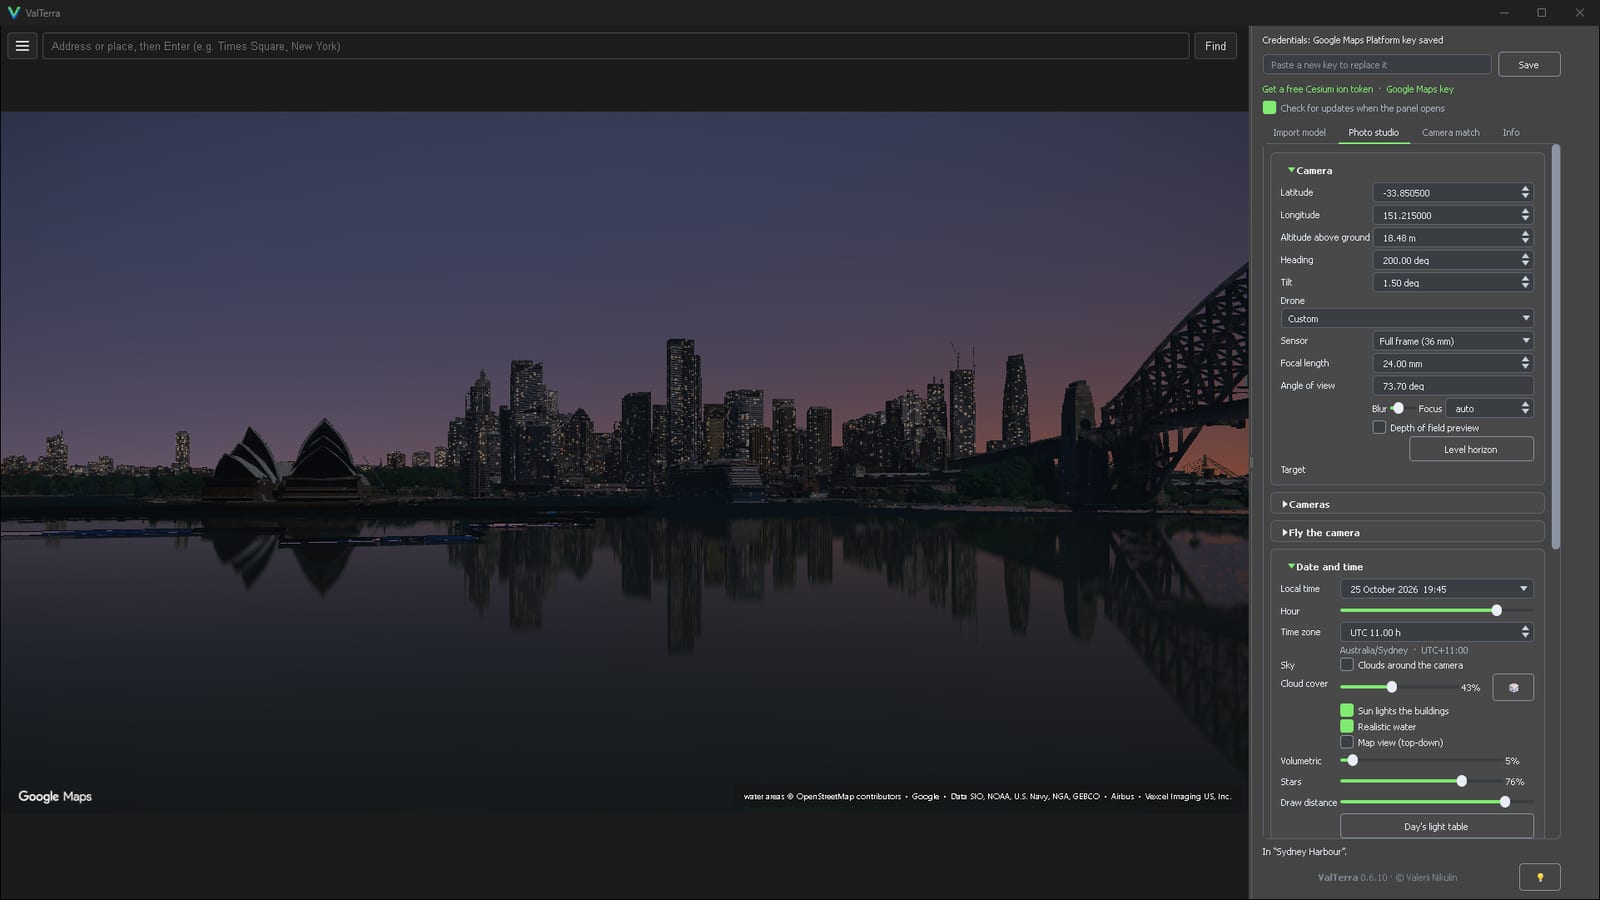Adjust the Volumetric slider handle
Screen dimensions: 1600x900
[1352, 760]
